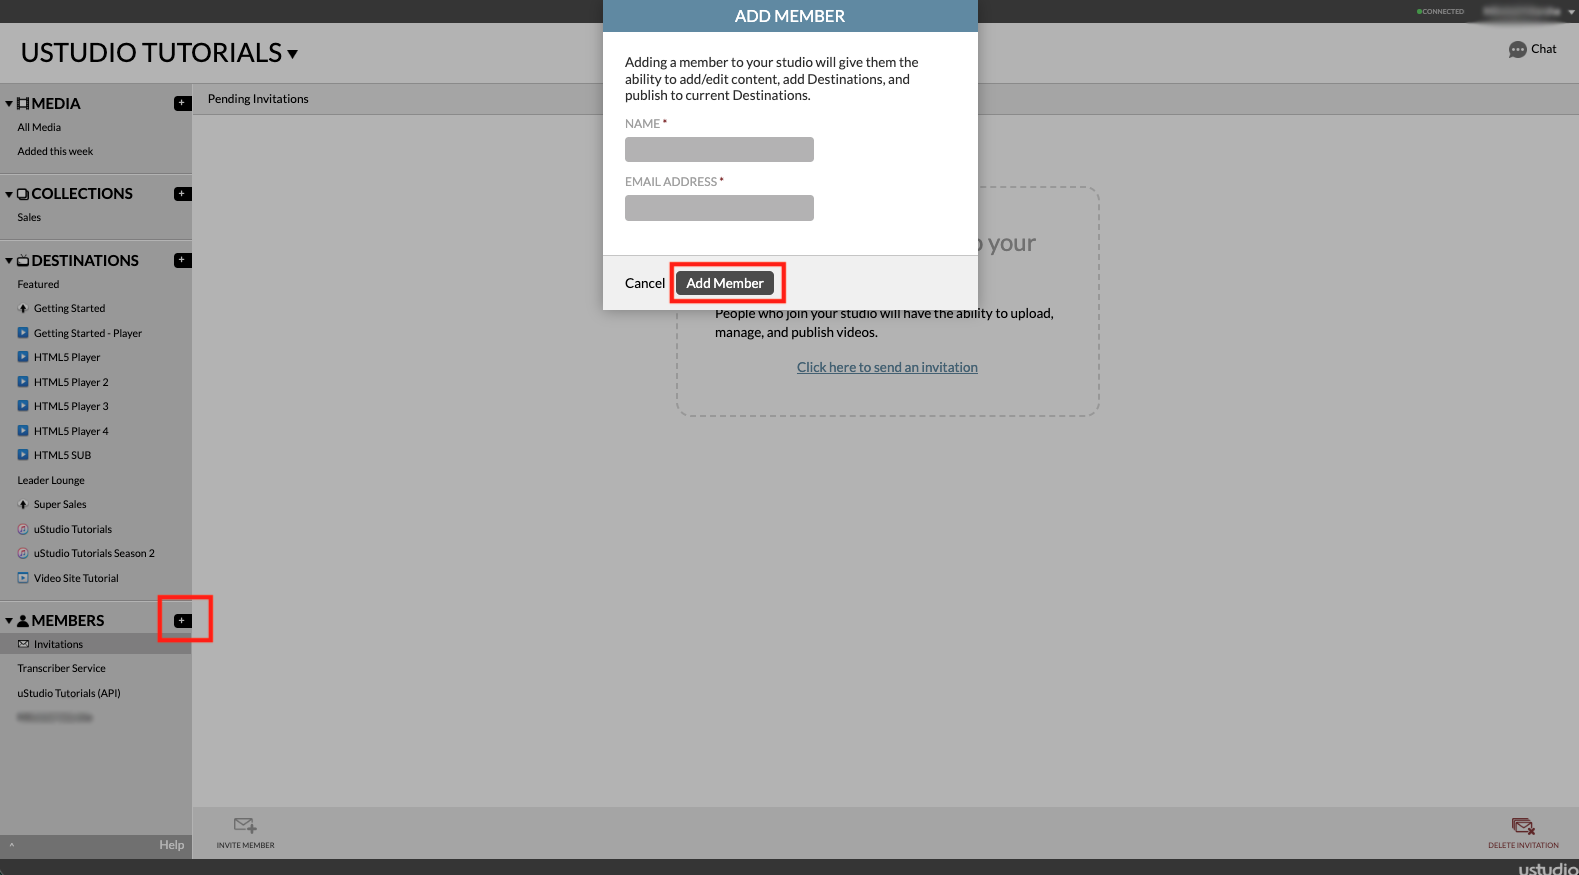Focus the Email Address field

tap(719, 208)
